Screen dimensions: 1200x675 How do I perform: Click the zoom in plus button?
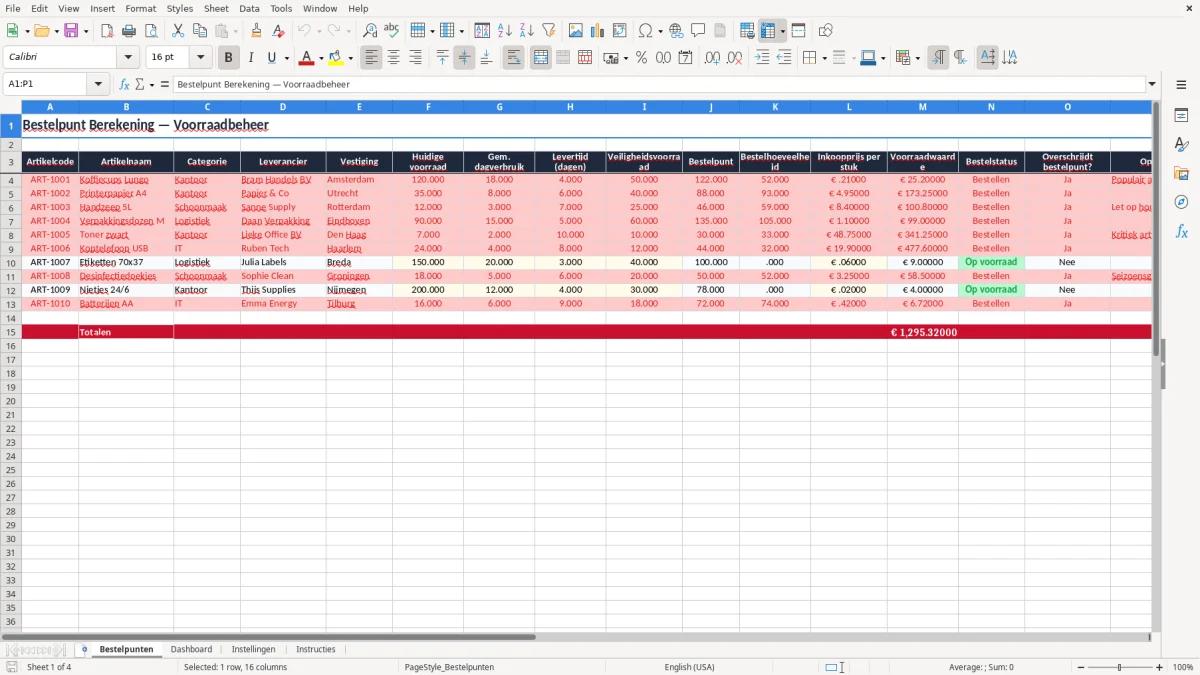[1160, 667]
